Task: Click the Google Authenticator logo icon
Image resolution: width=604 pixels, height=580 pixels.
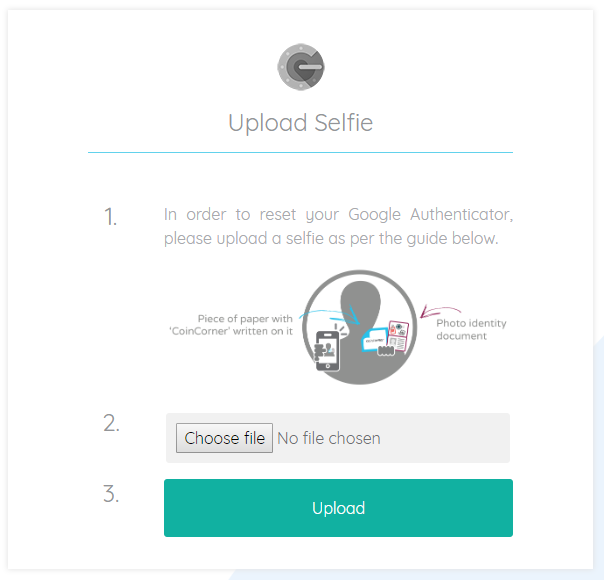Action: coord(301,67)
